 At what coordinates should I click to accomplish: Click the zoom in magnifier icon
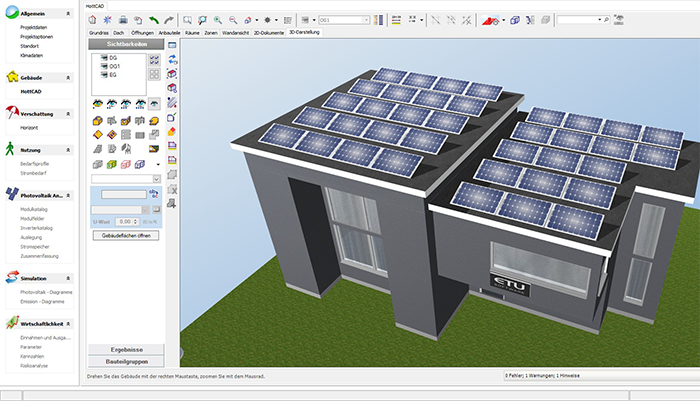pos(219,19)
